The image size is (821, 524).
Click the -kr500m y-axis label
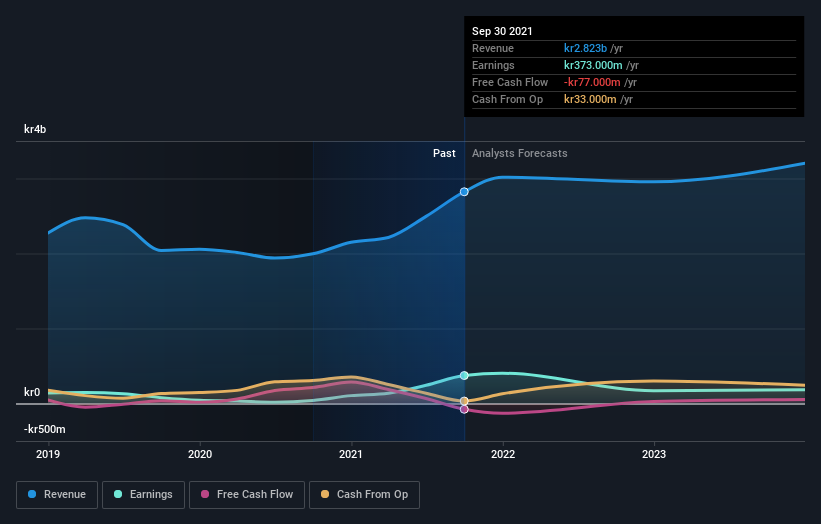point(45,429)
